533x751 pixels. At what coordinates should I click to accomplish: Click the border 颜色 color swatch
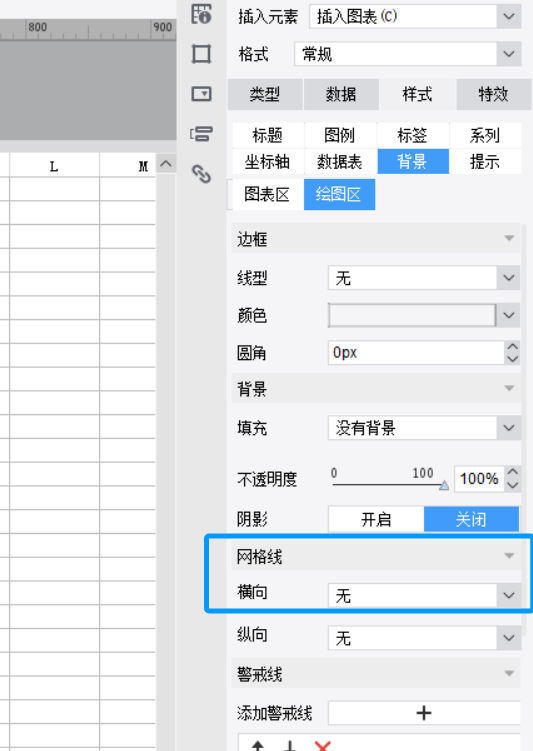(412, 315)
